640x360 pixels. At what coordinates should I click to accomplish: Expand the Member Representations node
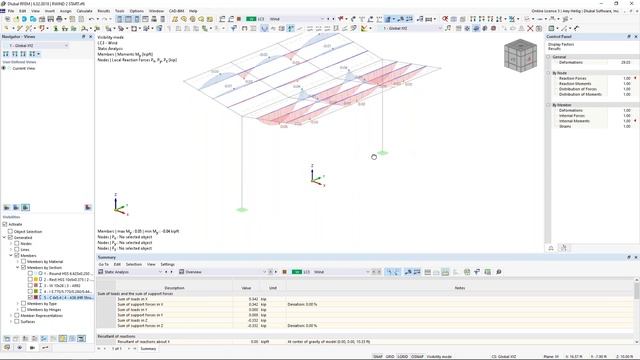[11, 316]
